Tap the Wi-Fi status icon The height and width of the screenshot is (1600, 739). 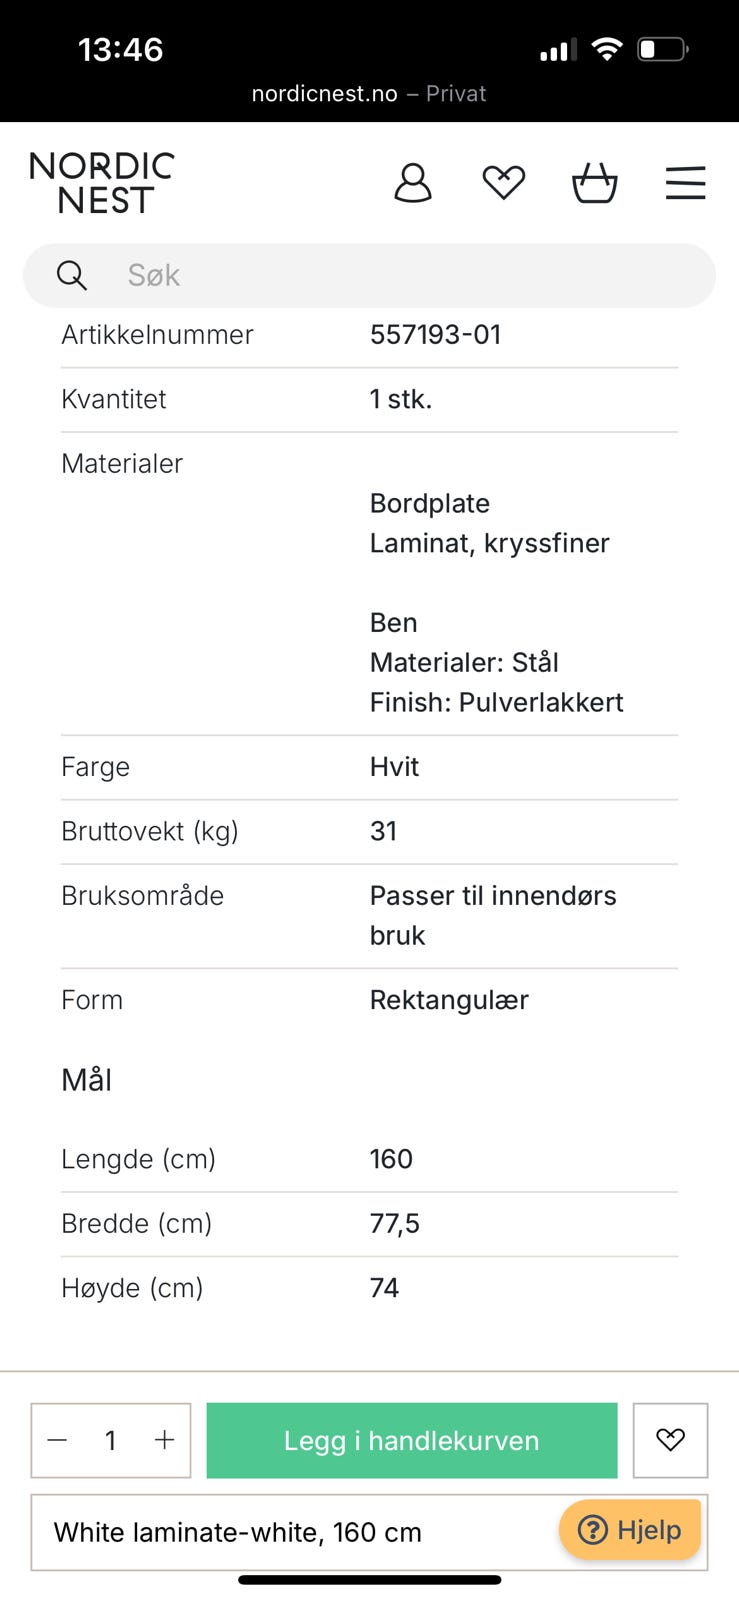tap(607, 49)
